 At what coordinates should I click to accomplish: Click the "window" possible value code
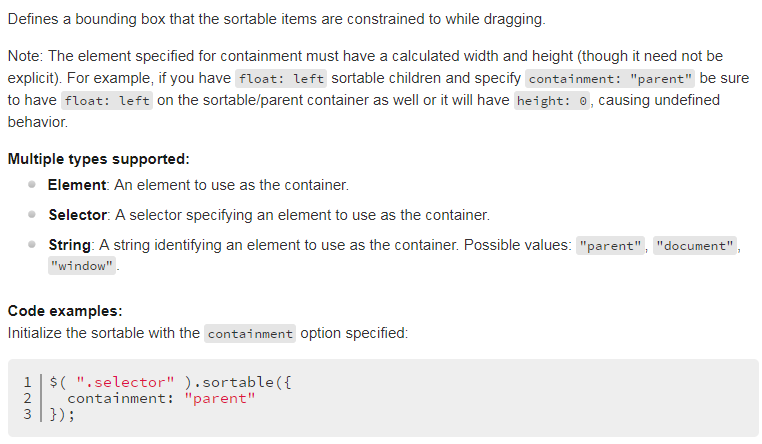click(x=82, y=266)
